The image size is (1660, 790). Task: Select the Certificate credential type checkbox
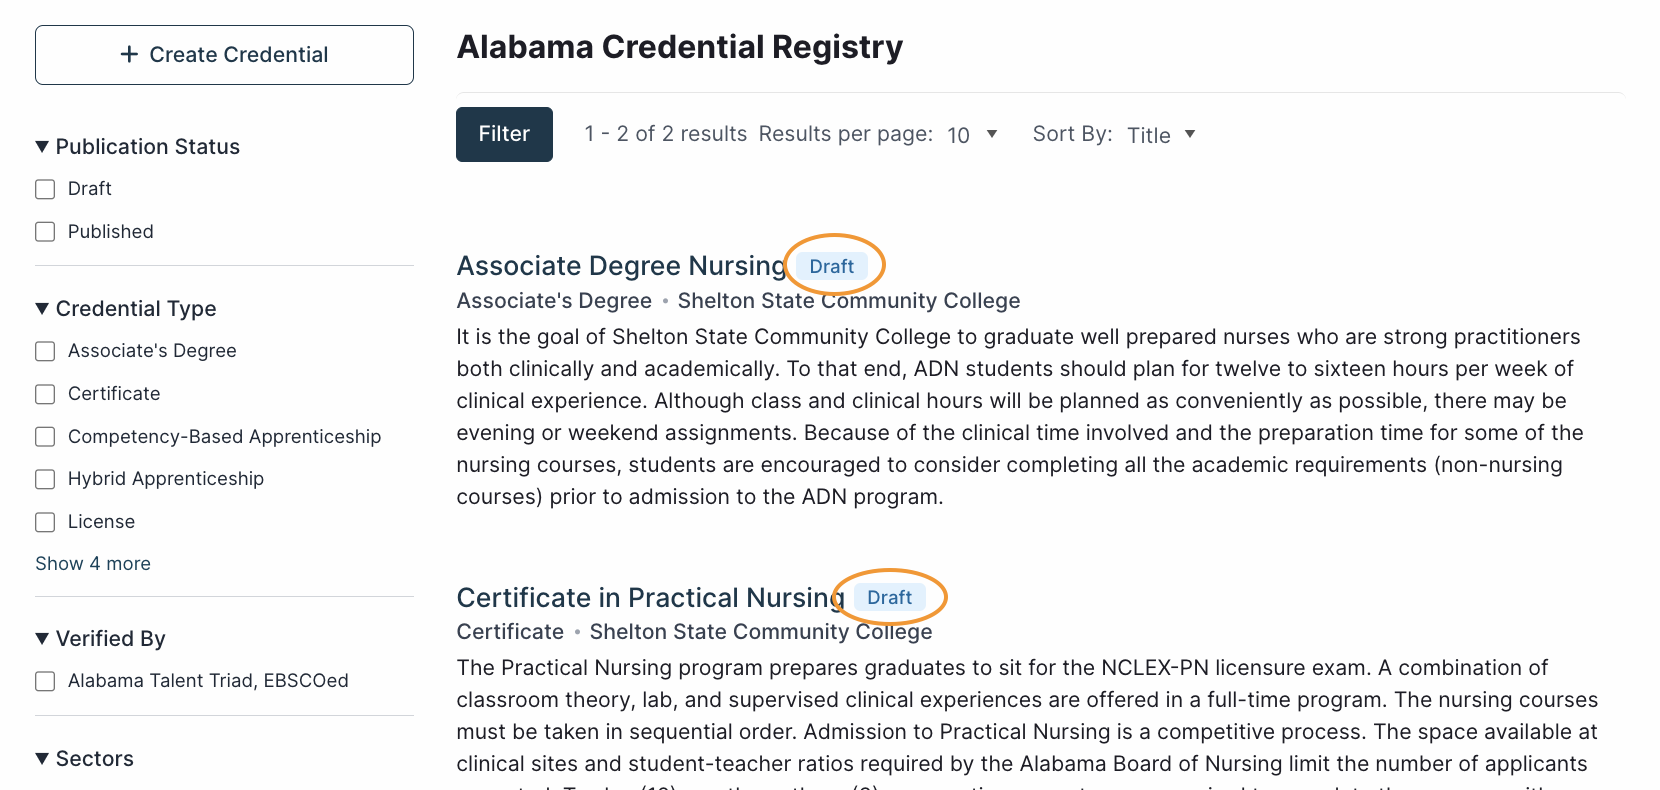45,394
